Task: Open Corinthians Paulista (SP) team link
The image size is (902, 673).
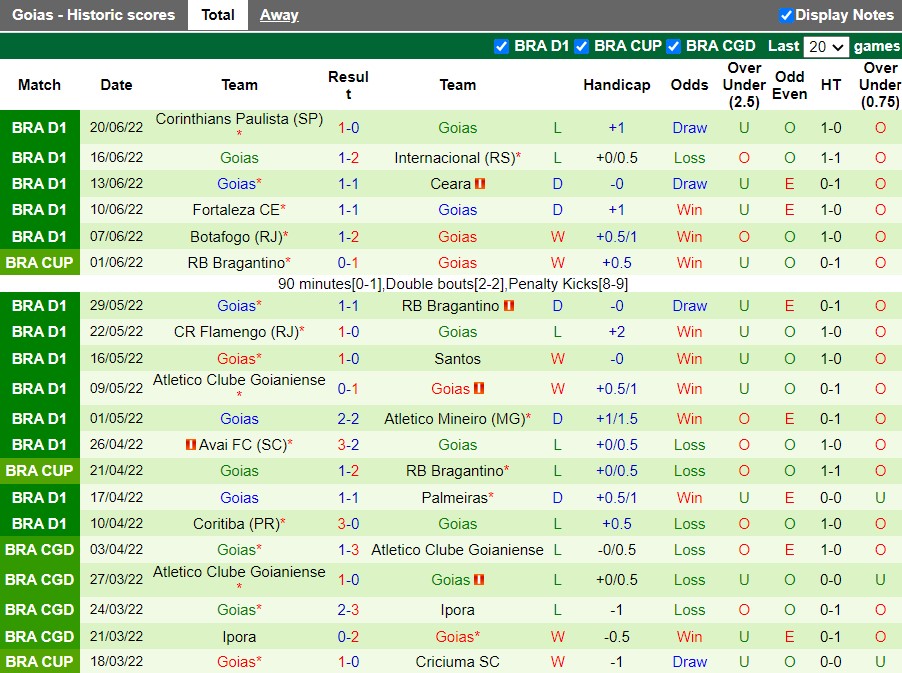Action: [239, 119]
